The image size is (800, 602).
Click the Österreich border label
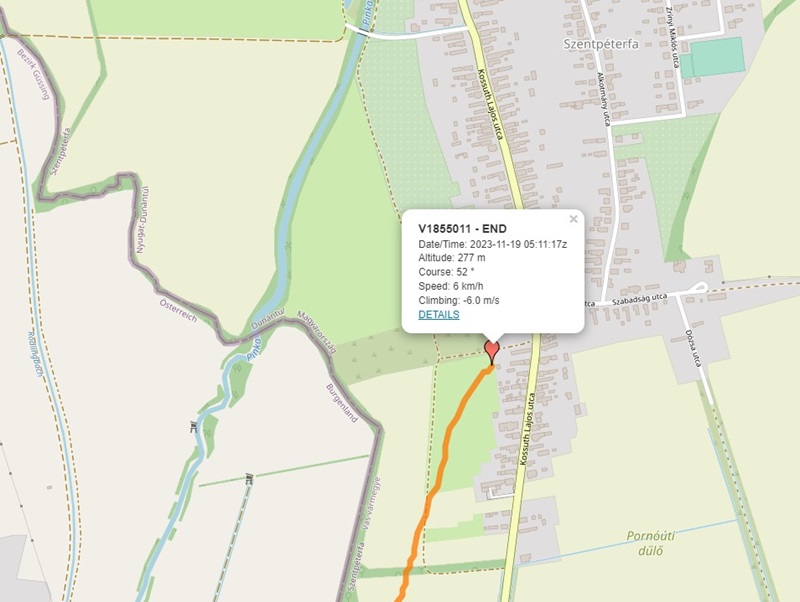178,310
